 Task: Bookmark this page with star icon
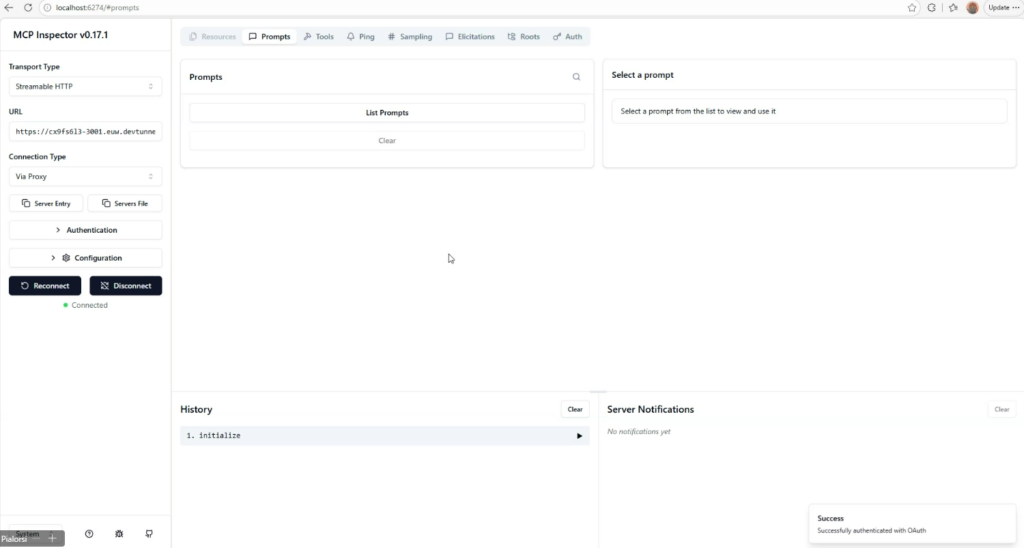[x=912, y=7]
